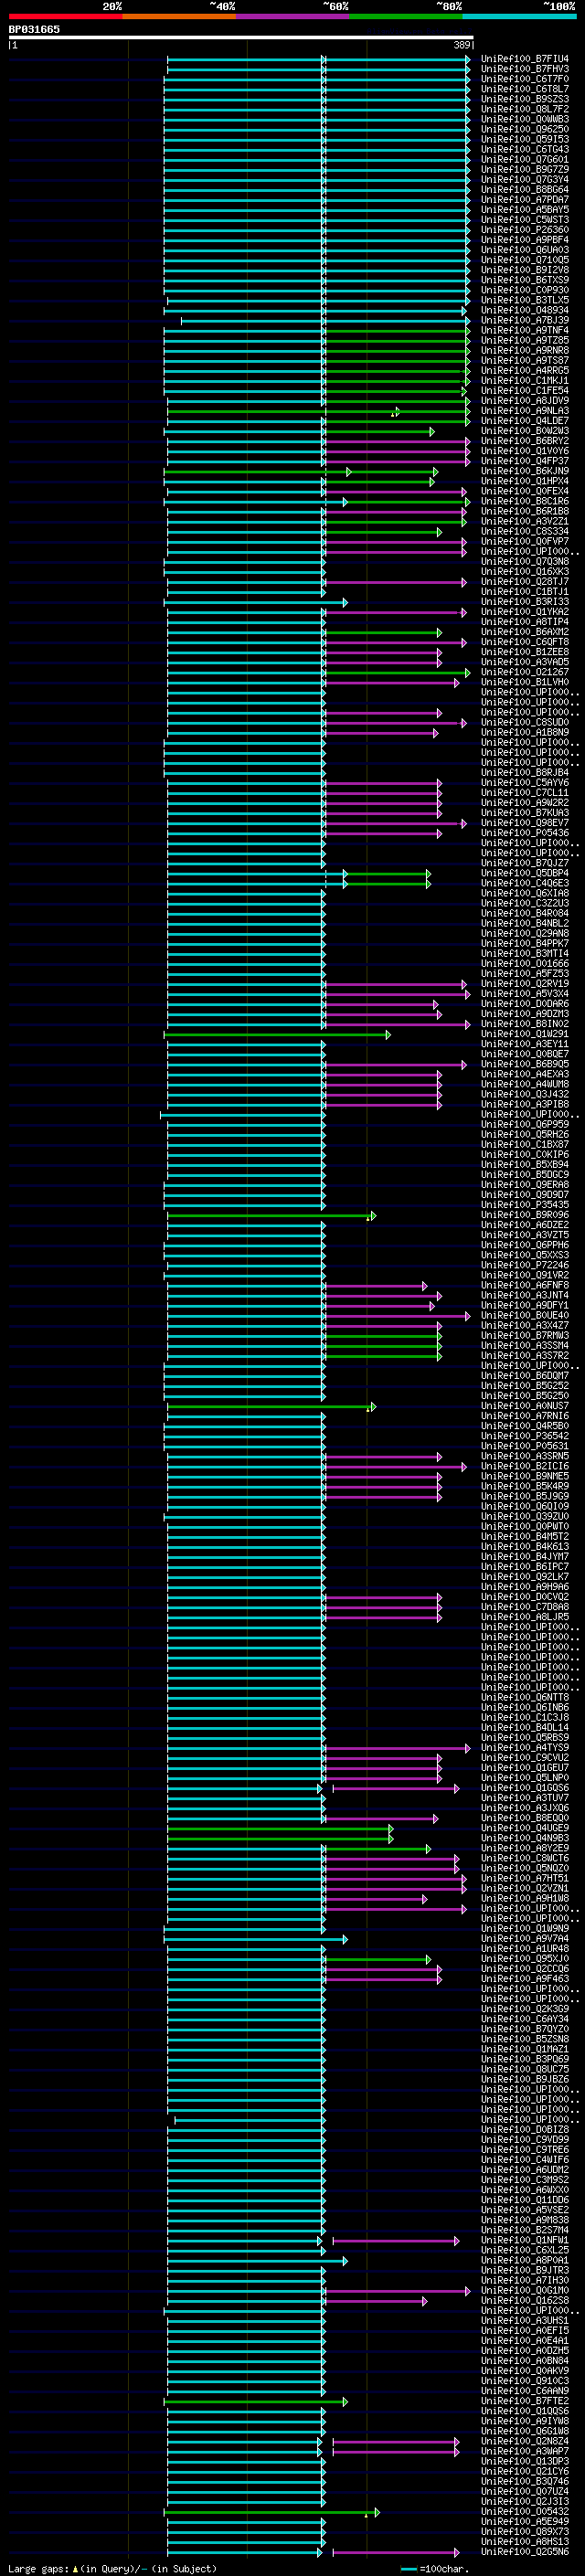Click the orange ~40% identity color bar

pos(179,16)
